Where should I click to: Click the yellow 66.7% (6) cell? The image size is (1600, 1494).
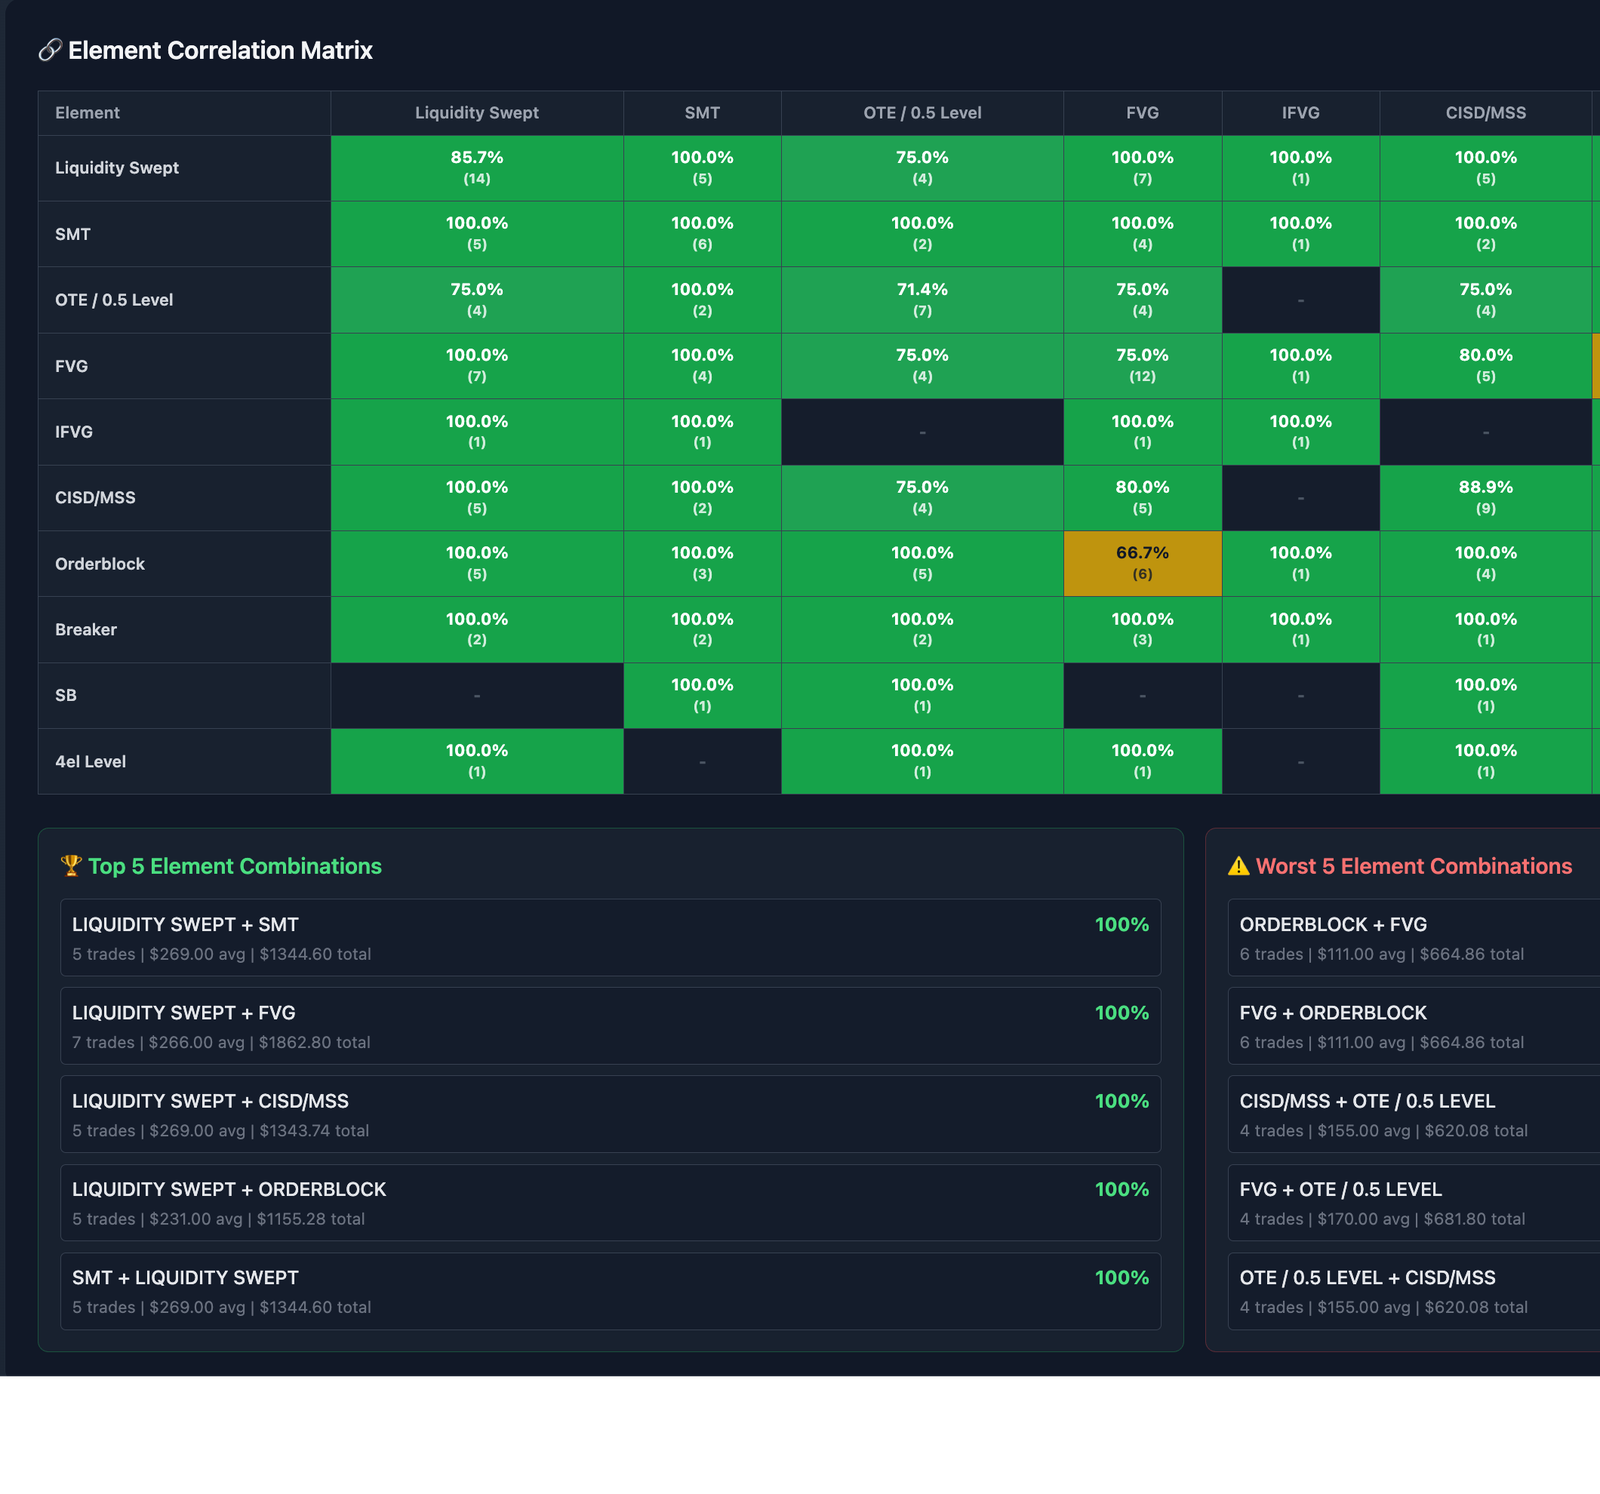point(1143,564)
